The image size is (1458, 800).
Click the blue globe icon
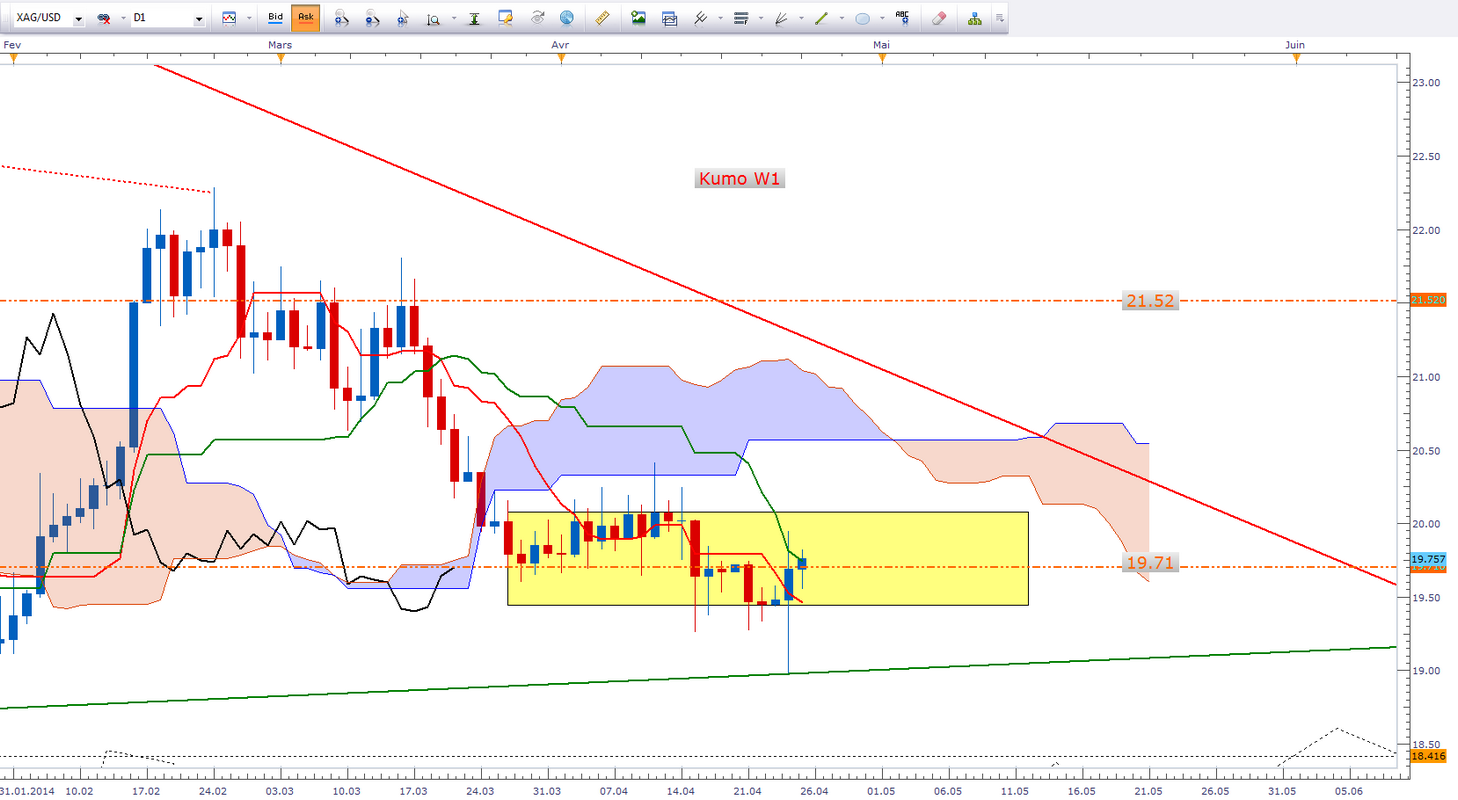click(567, 18)
